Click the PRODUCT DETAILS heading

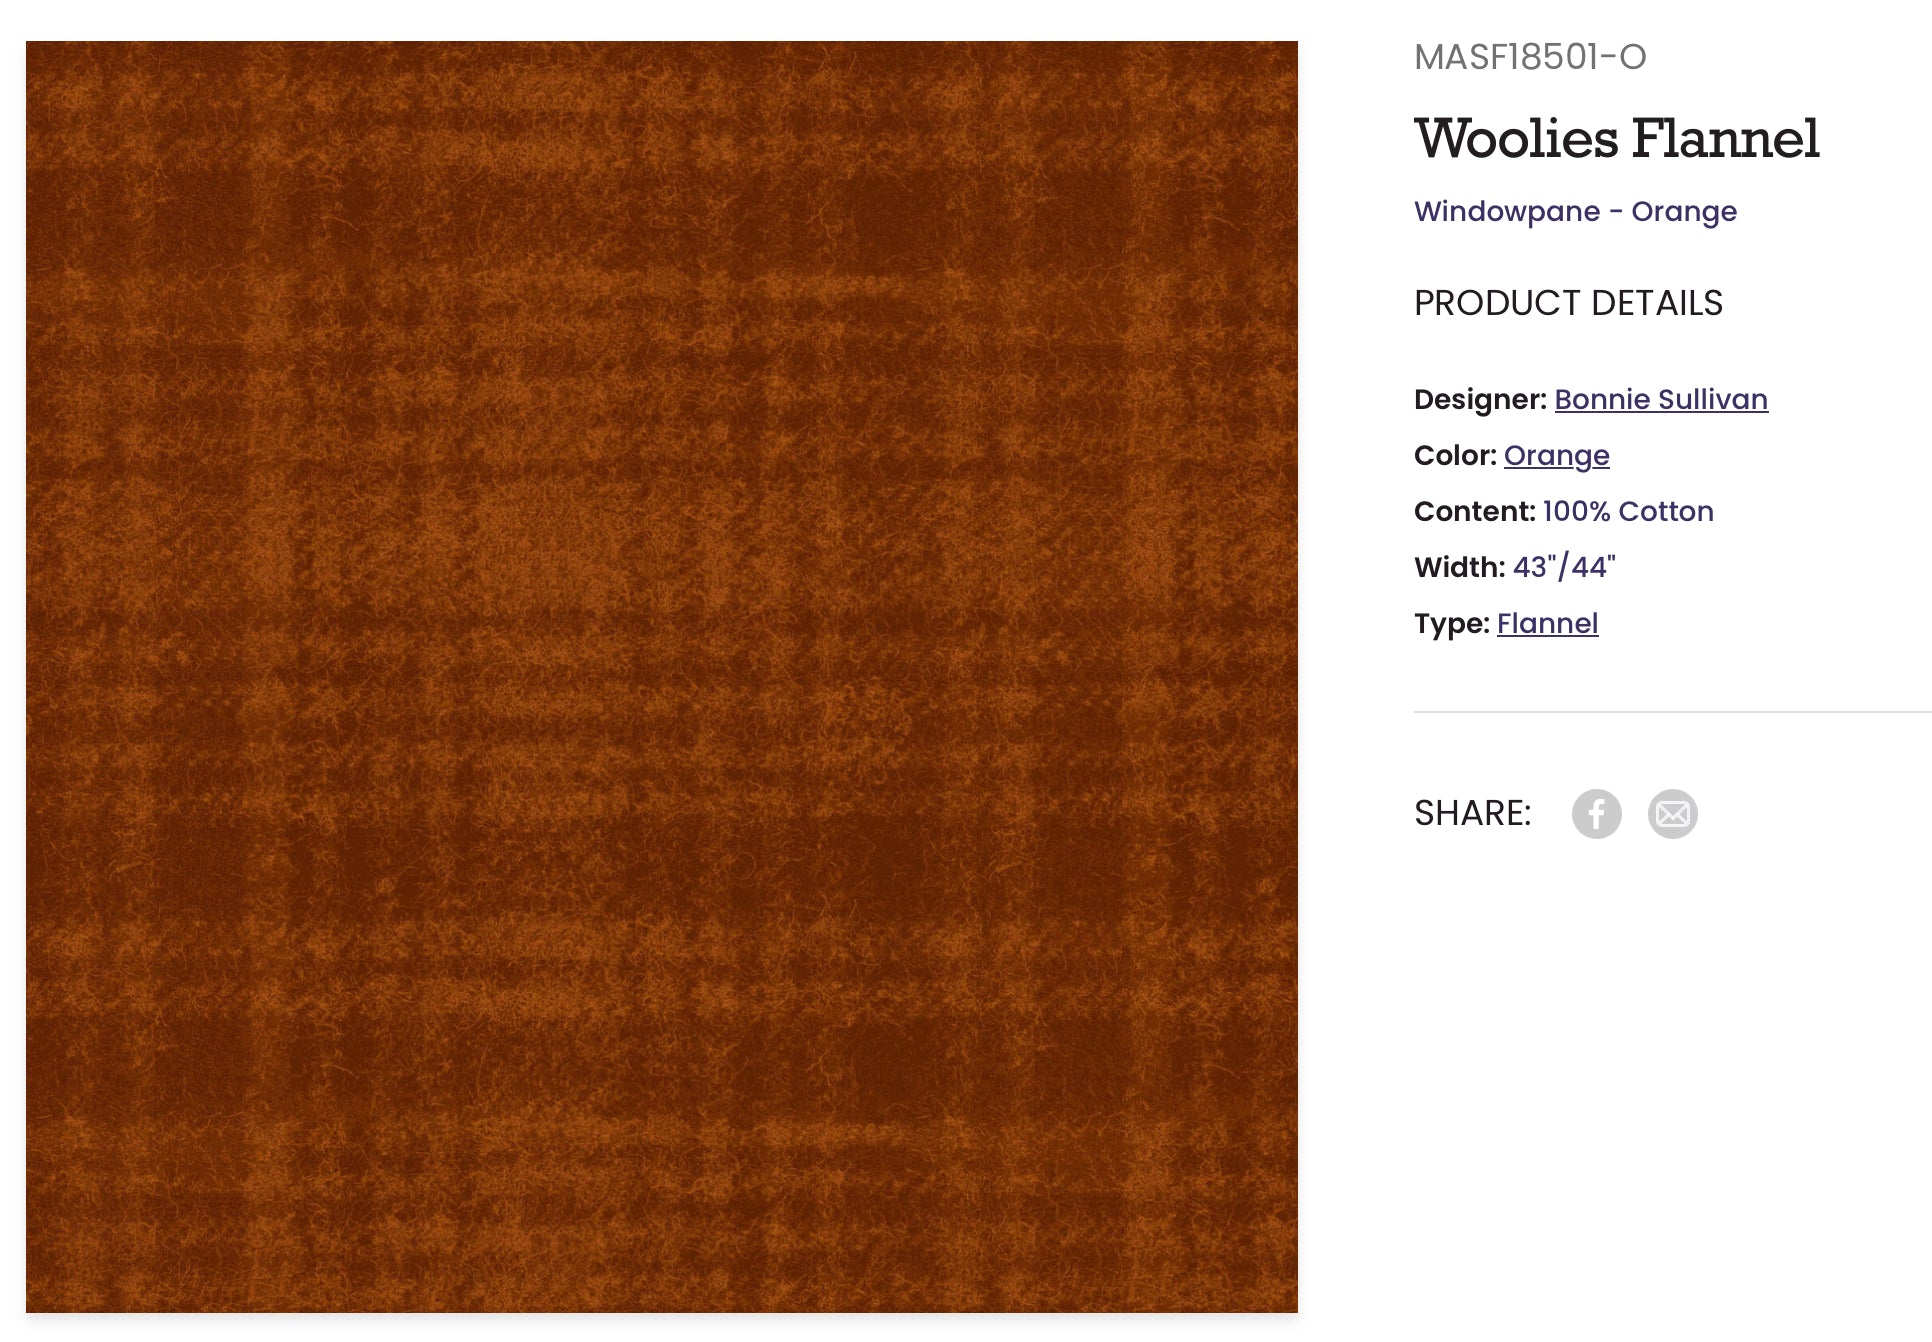click(x=1568, y=303)
